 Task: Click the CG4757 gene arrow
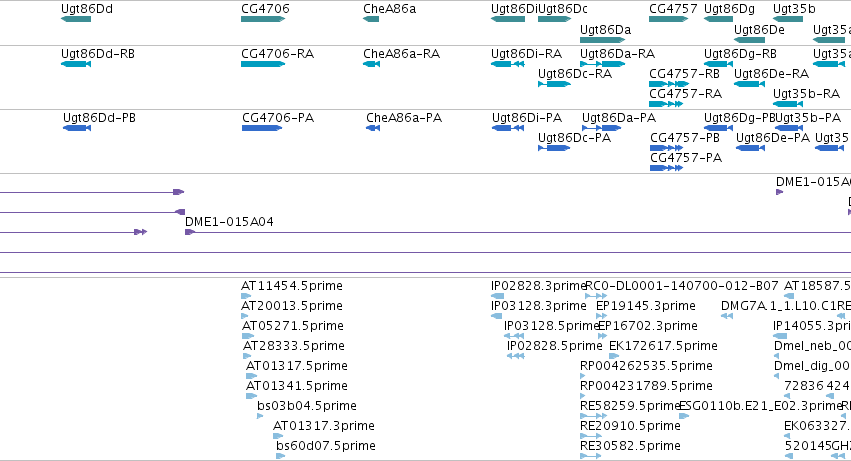669,19
